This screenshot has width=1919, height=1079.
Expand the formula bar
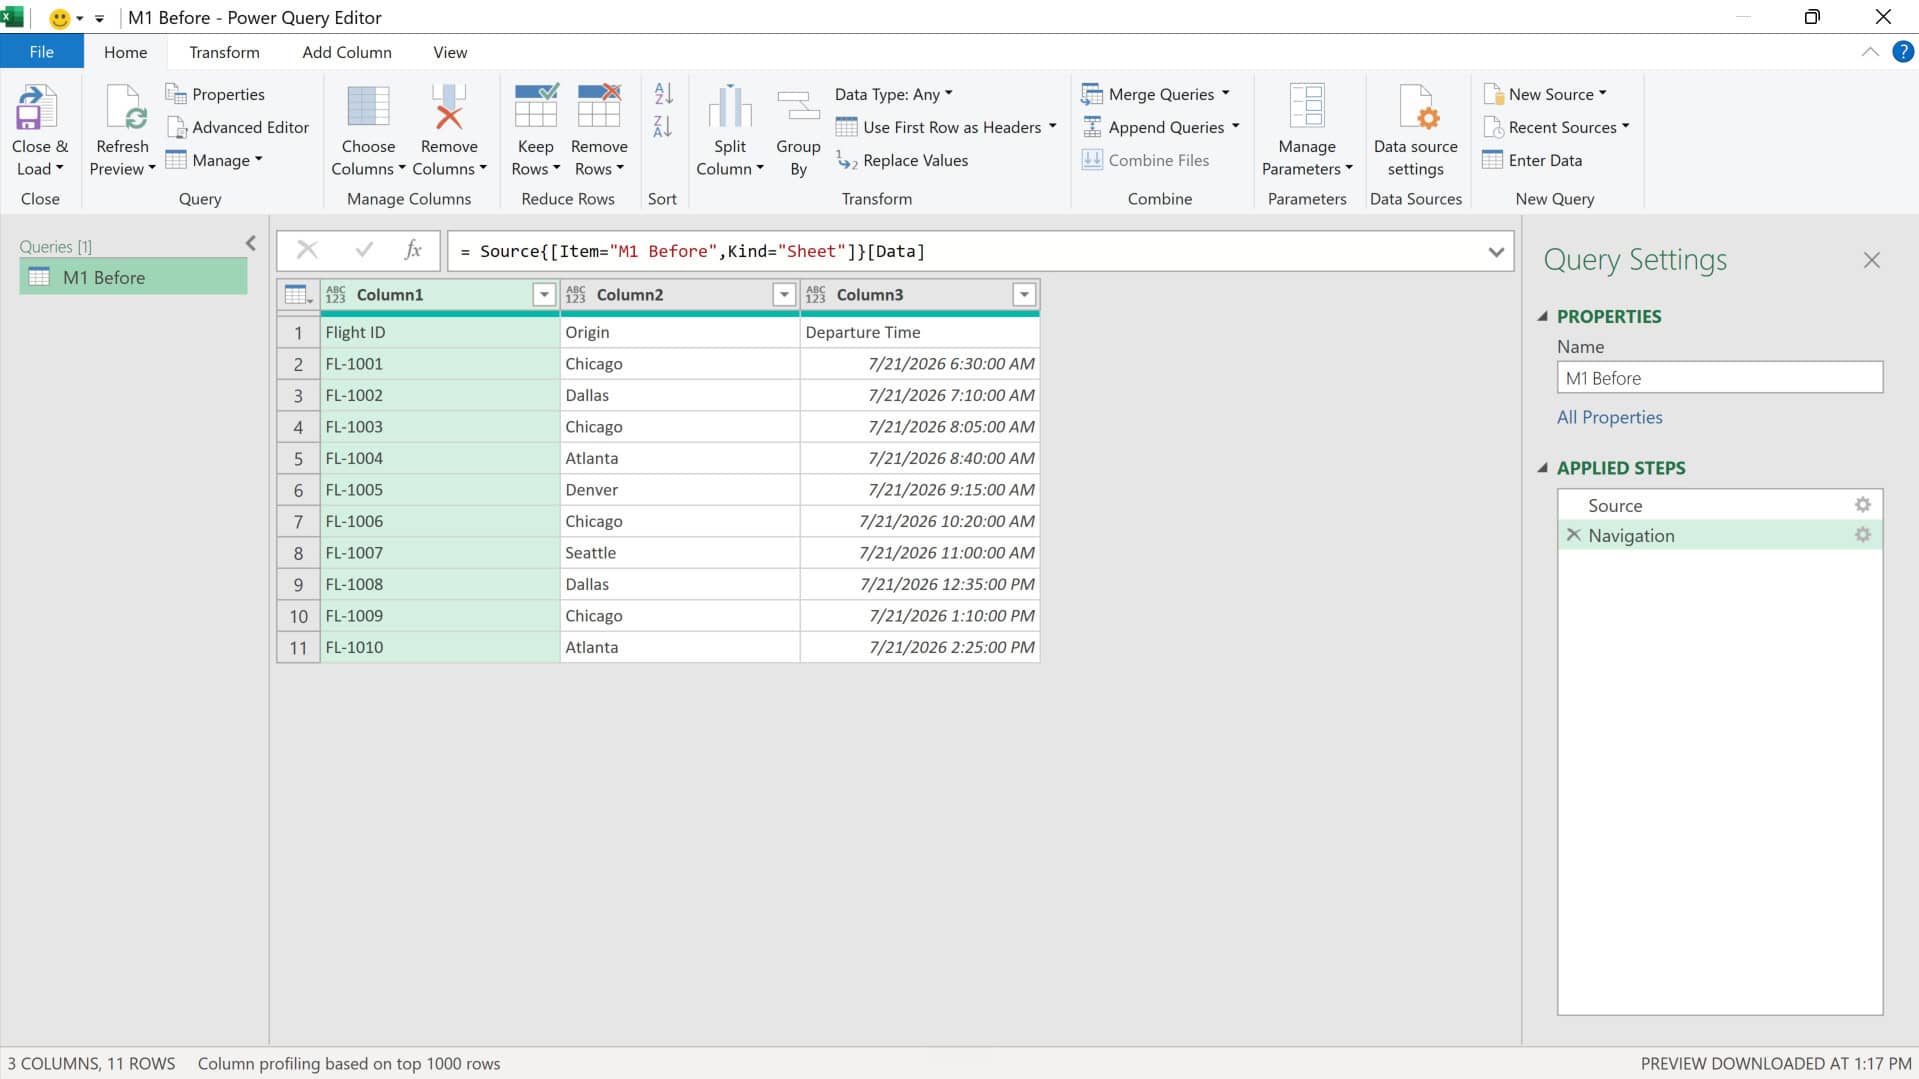click(1496, 252)
